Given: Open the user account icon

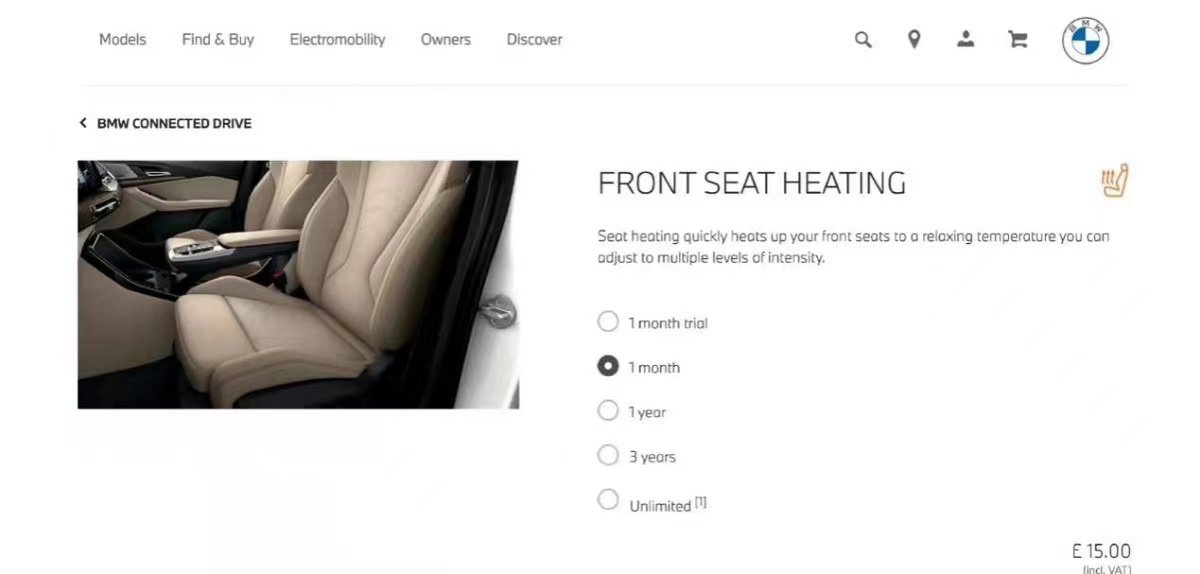Looking at the screenshot, I should [965, 39].
